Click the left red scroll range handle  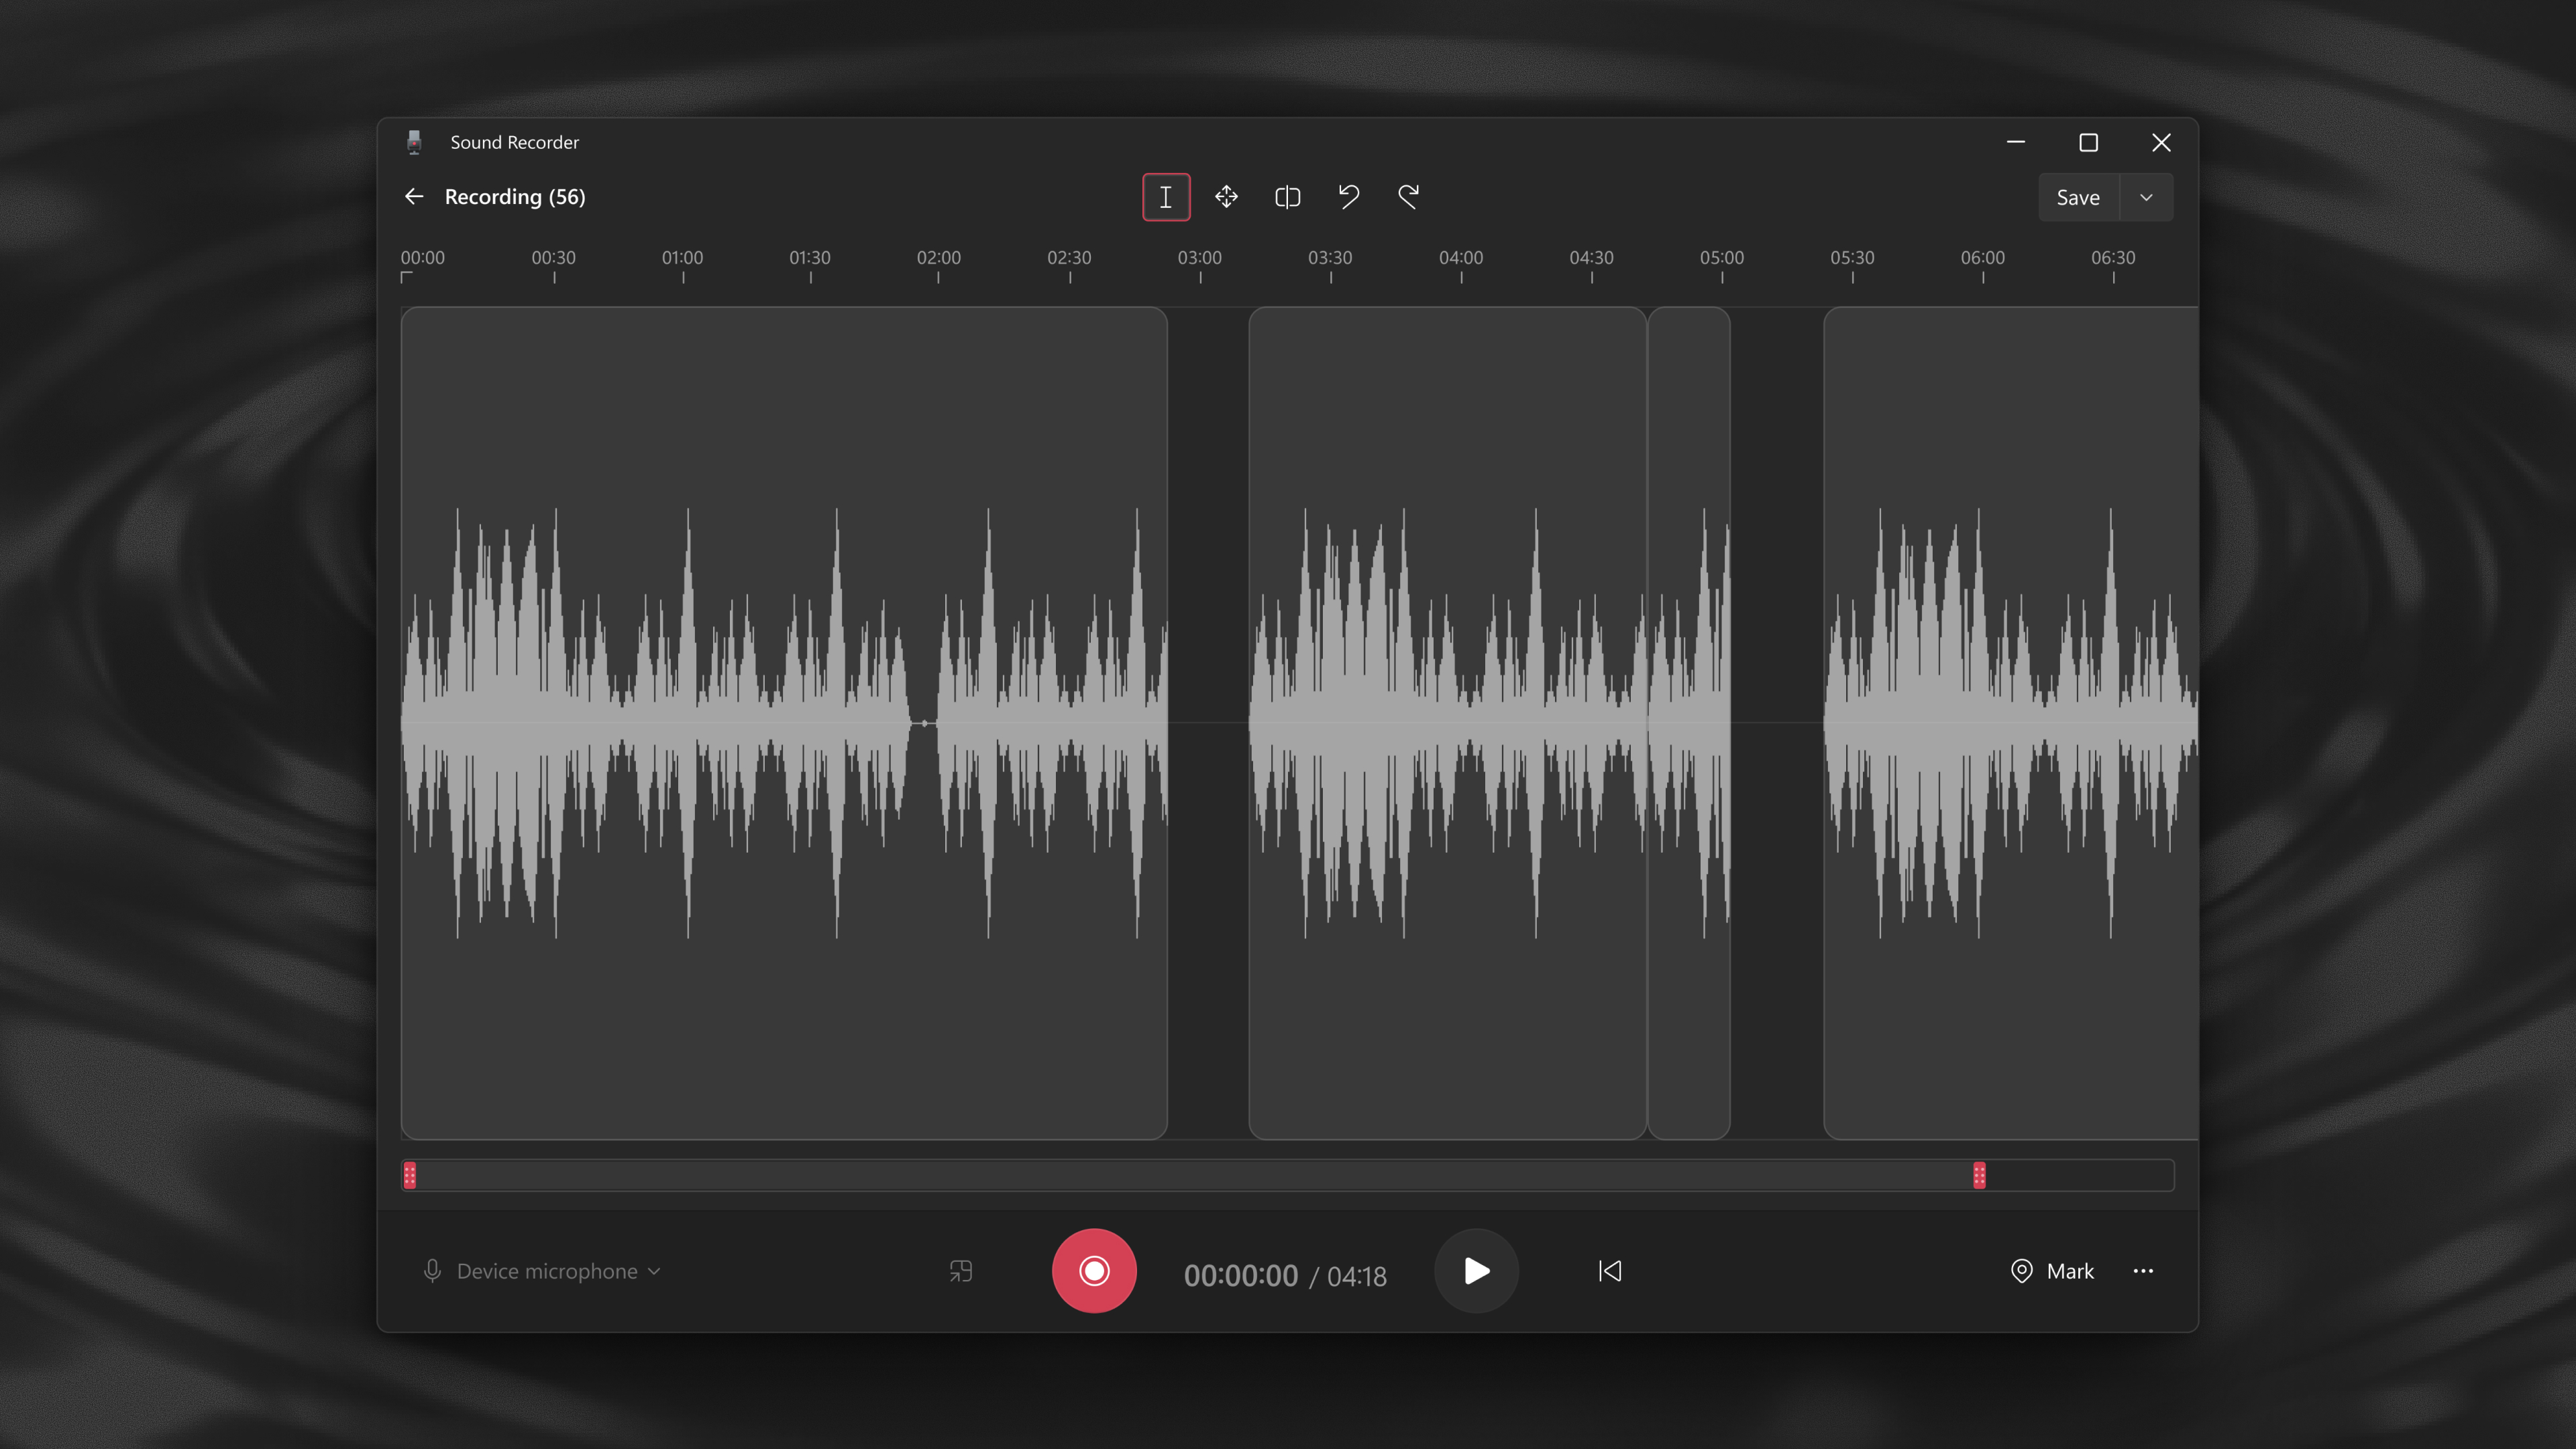pos(409,1175)
